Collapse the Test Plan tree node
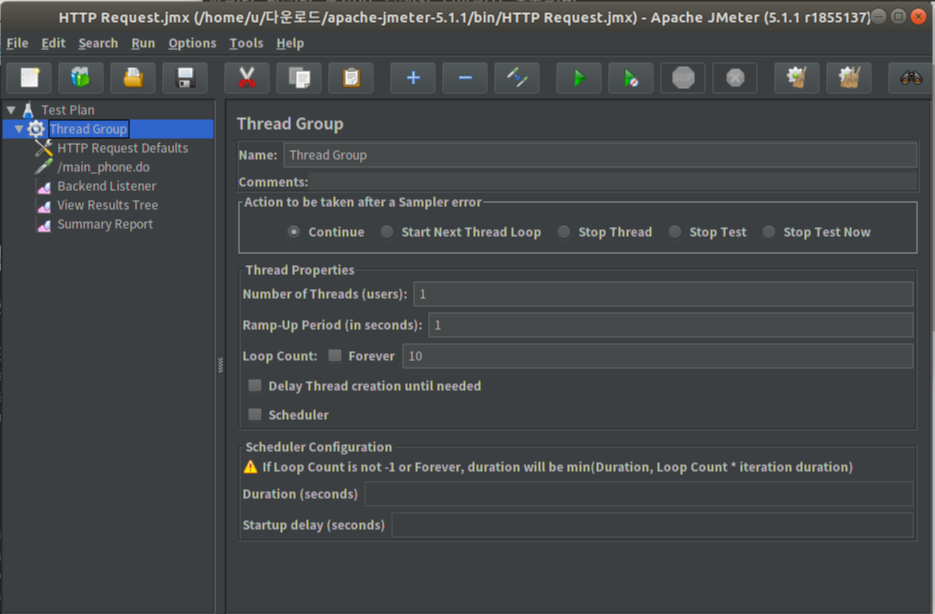This screenshot has height=614, width=935. pos(11,110)
